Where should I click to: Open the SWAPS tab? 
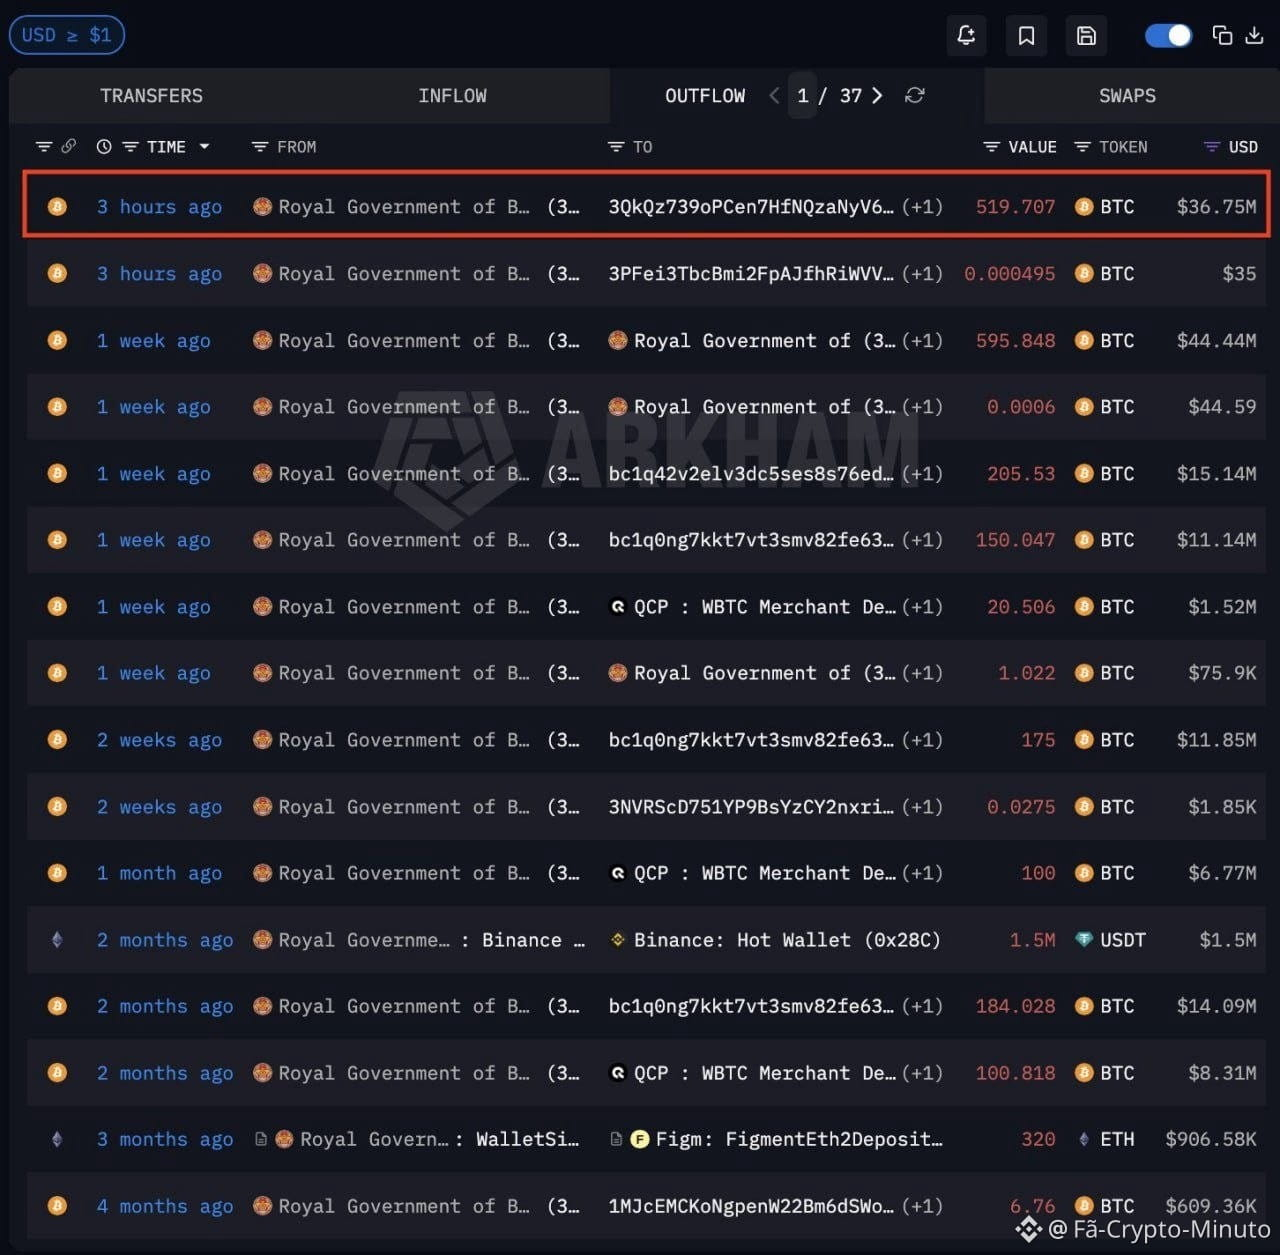point(1127,96)
